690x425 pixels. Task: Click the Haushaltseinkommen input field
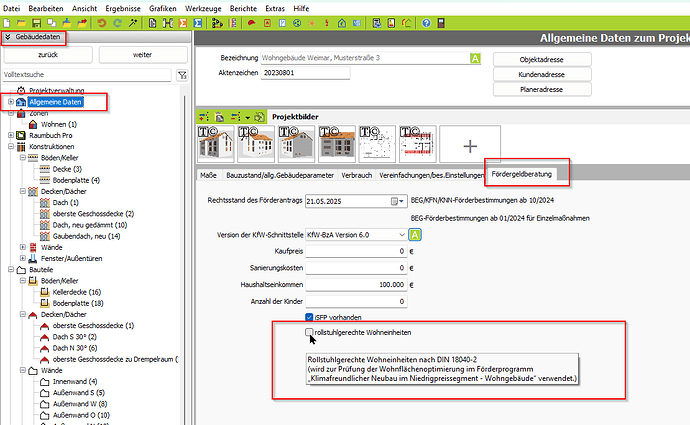pos(356,285)
